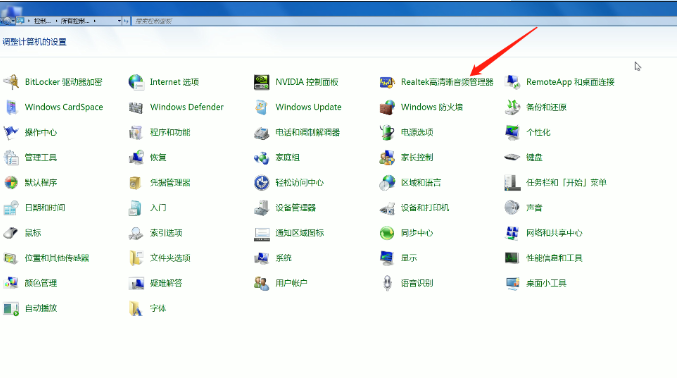Open the Windows 防火墙 brick wall icon

click(387, 107)
